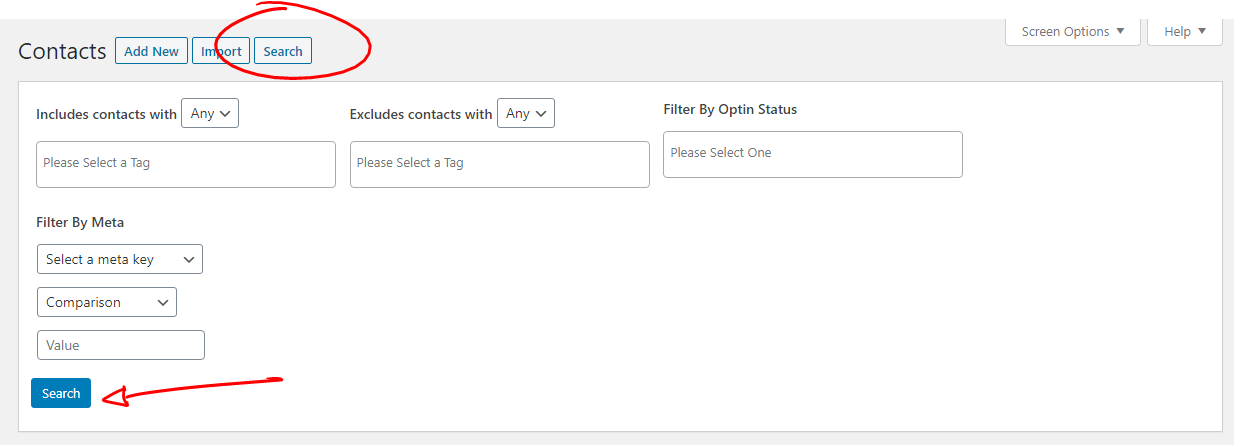Open the Comparison dropdown
The height and width of the screenshot is (445, 1234).
pyautogui.click(x=106, y=302)
